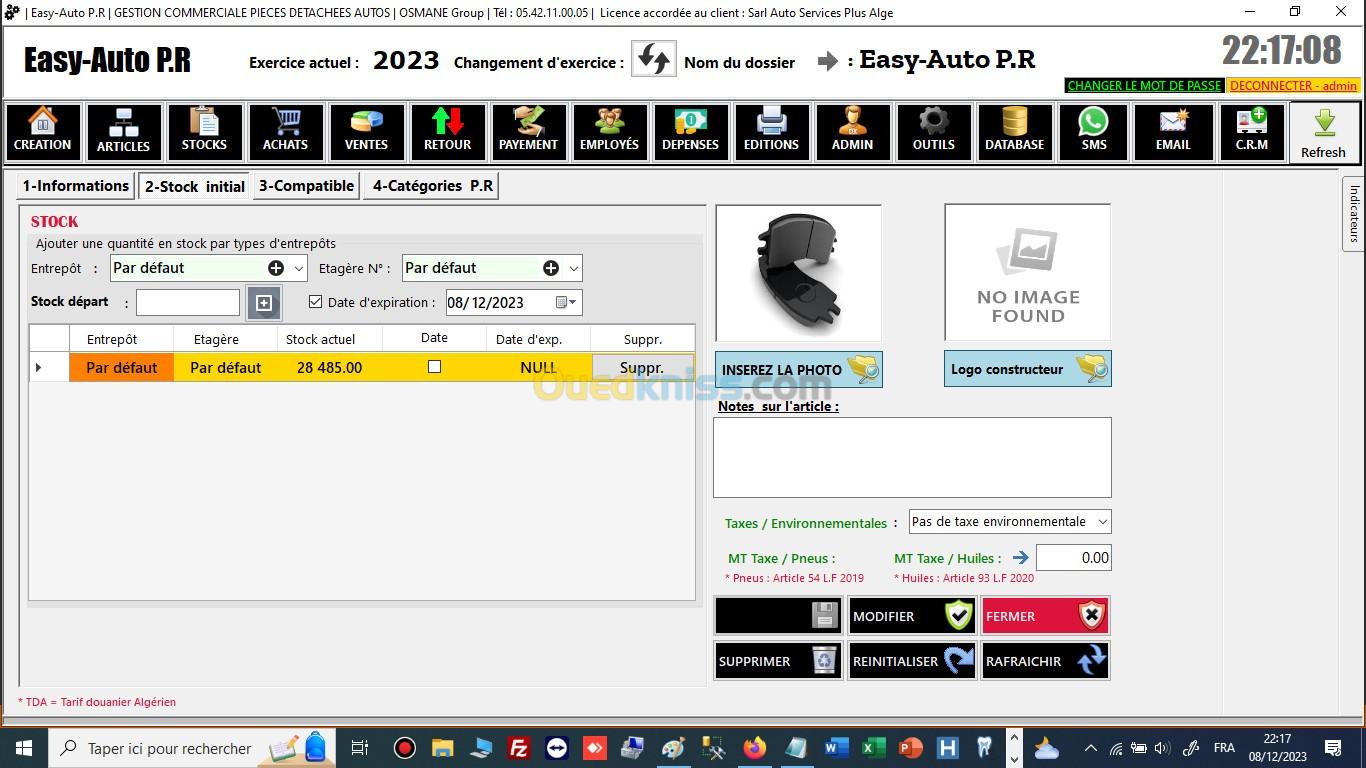Open the ACHATS shopping cart module
Screen dimensions: 1366x768
(x=285, y=132)
